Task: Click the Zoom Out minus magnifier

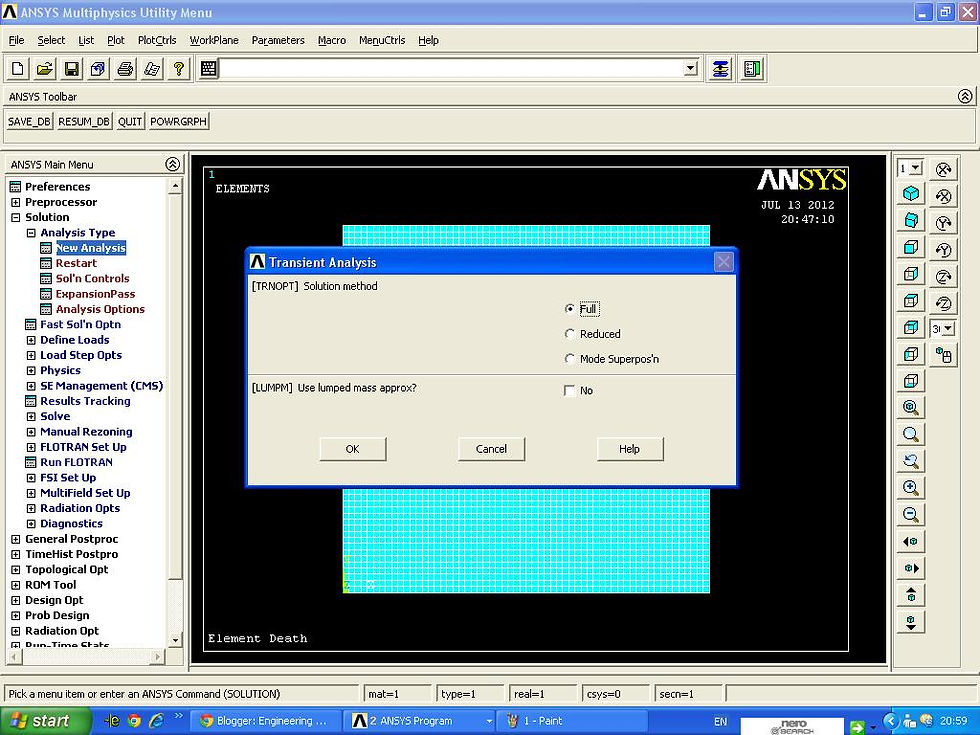Action: pyautogui.click(x=911, y=515)
